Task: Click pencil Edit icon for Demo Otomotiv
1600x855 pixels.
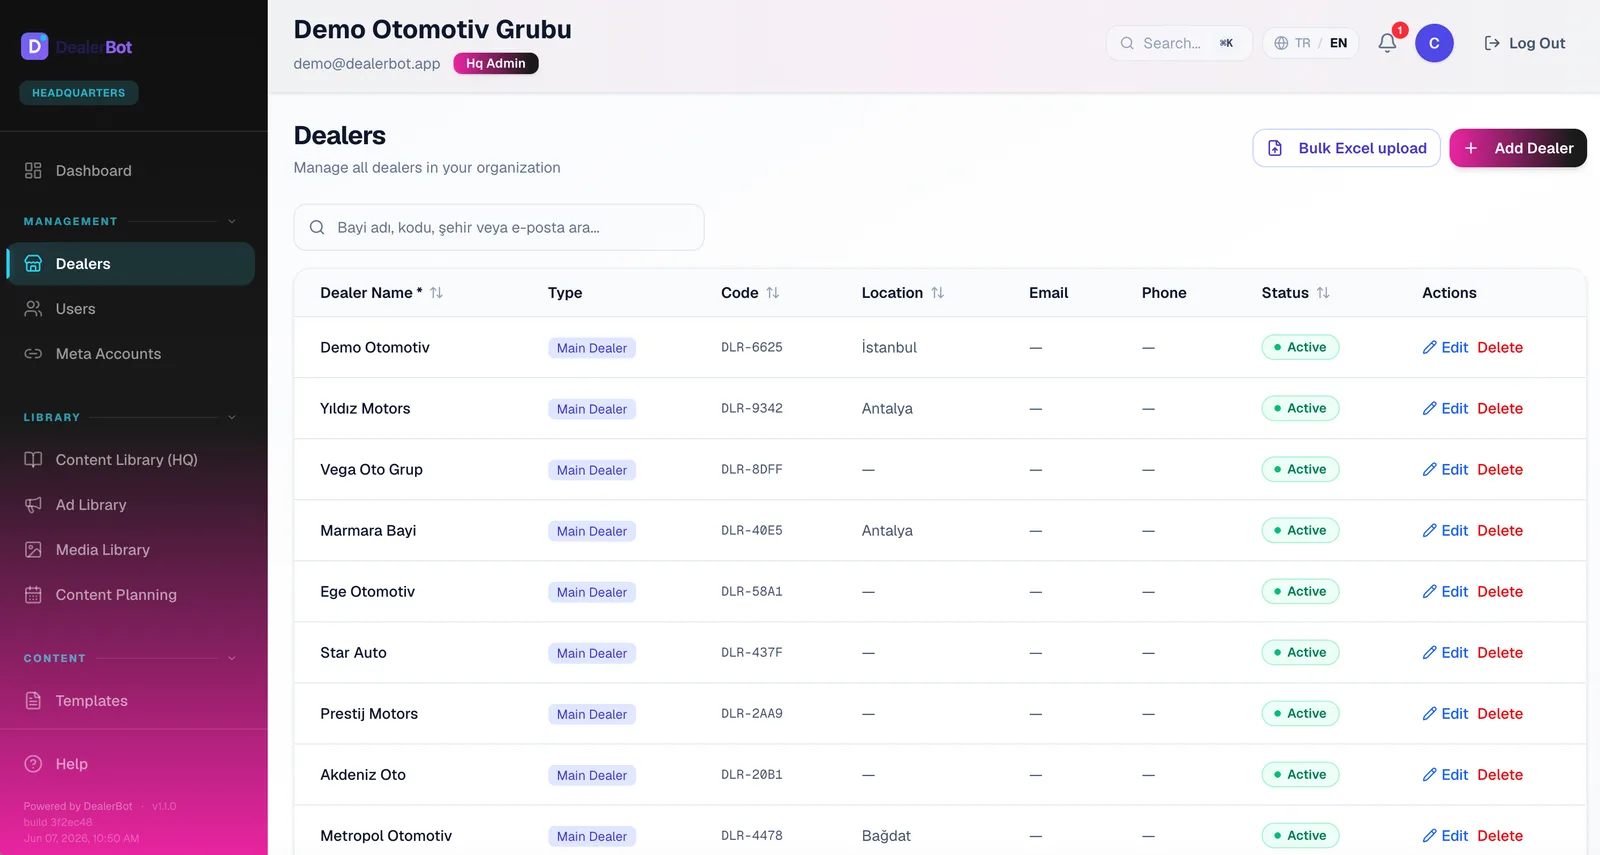Action: coord(1429,348)
